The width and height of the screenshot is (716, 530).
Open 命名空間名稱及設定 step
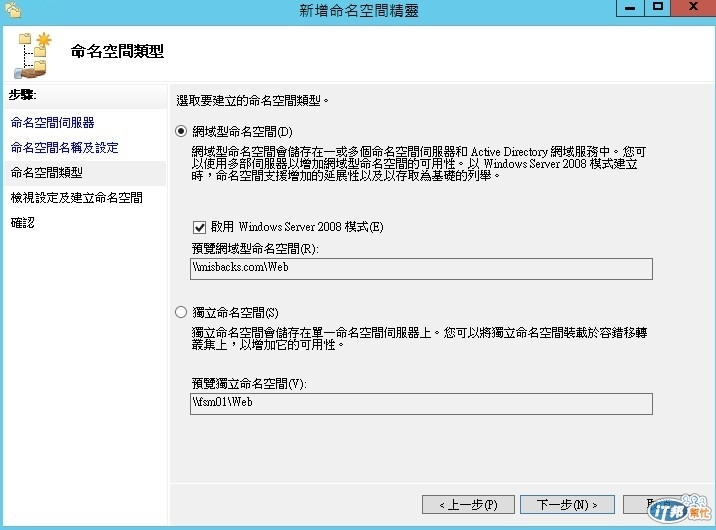(x=65, y=148)
